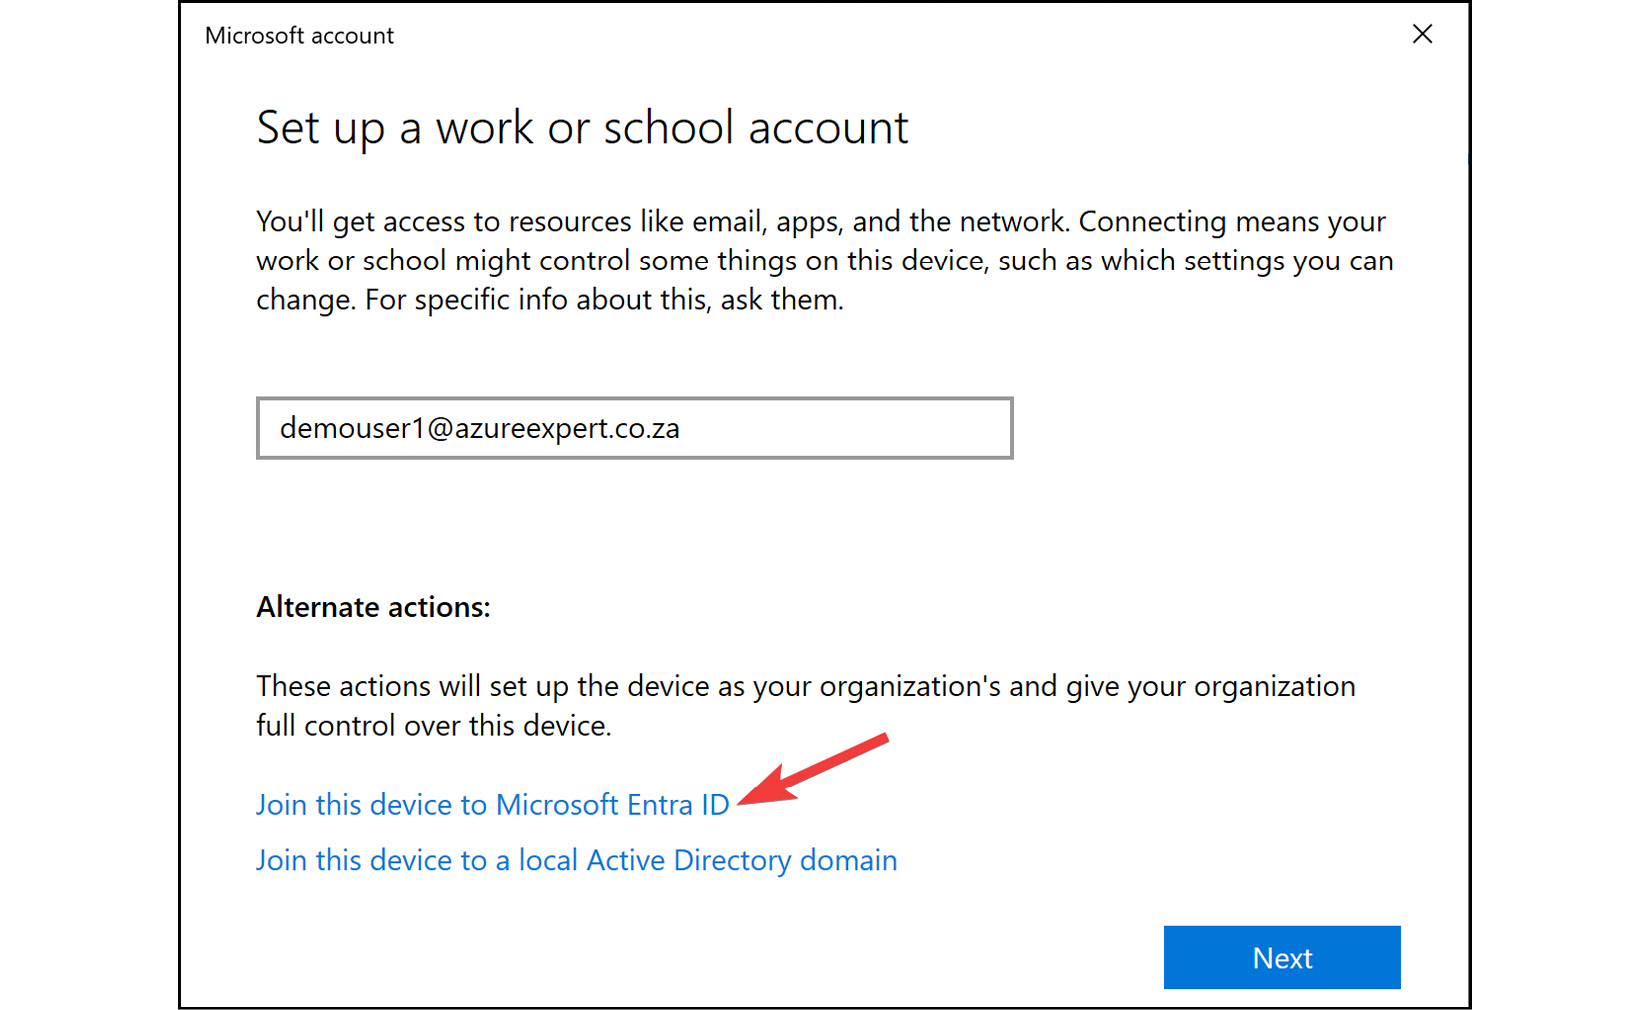Click the 'Set up a work or school account' heading

582,128
